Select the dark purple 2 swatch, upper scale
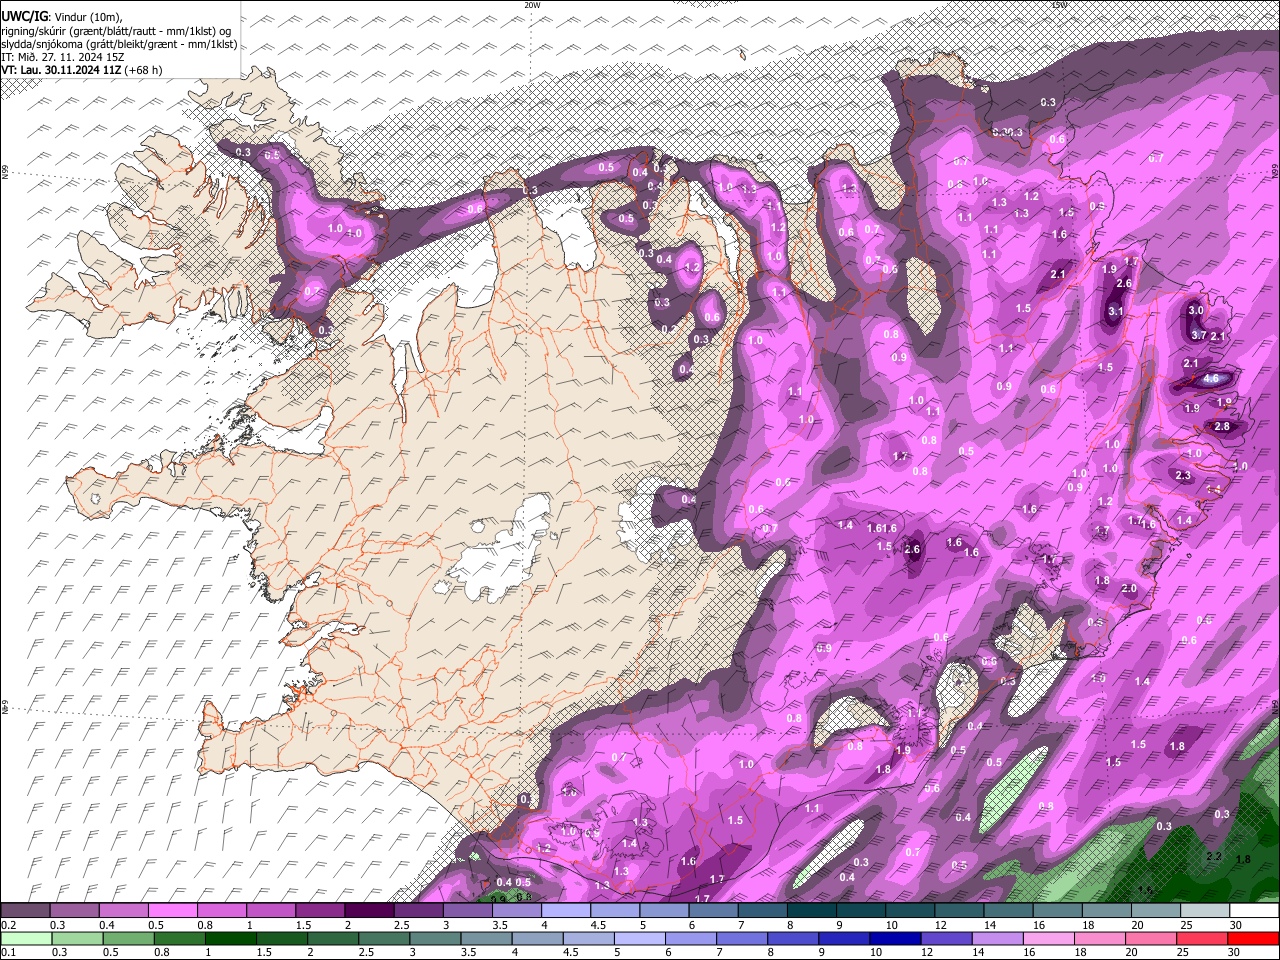Viewport: 1280px width, 960px height. click(369, 910)
